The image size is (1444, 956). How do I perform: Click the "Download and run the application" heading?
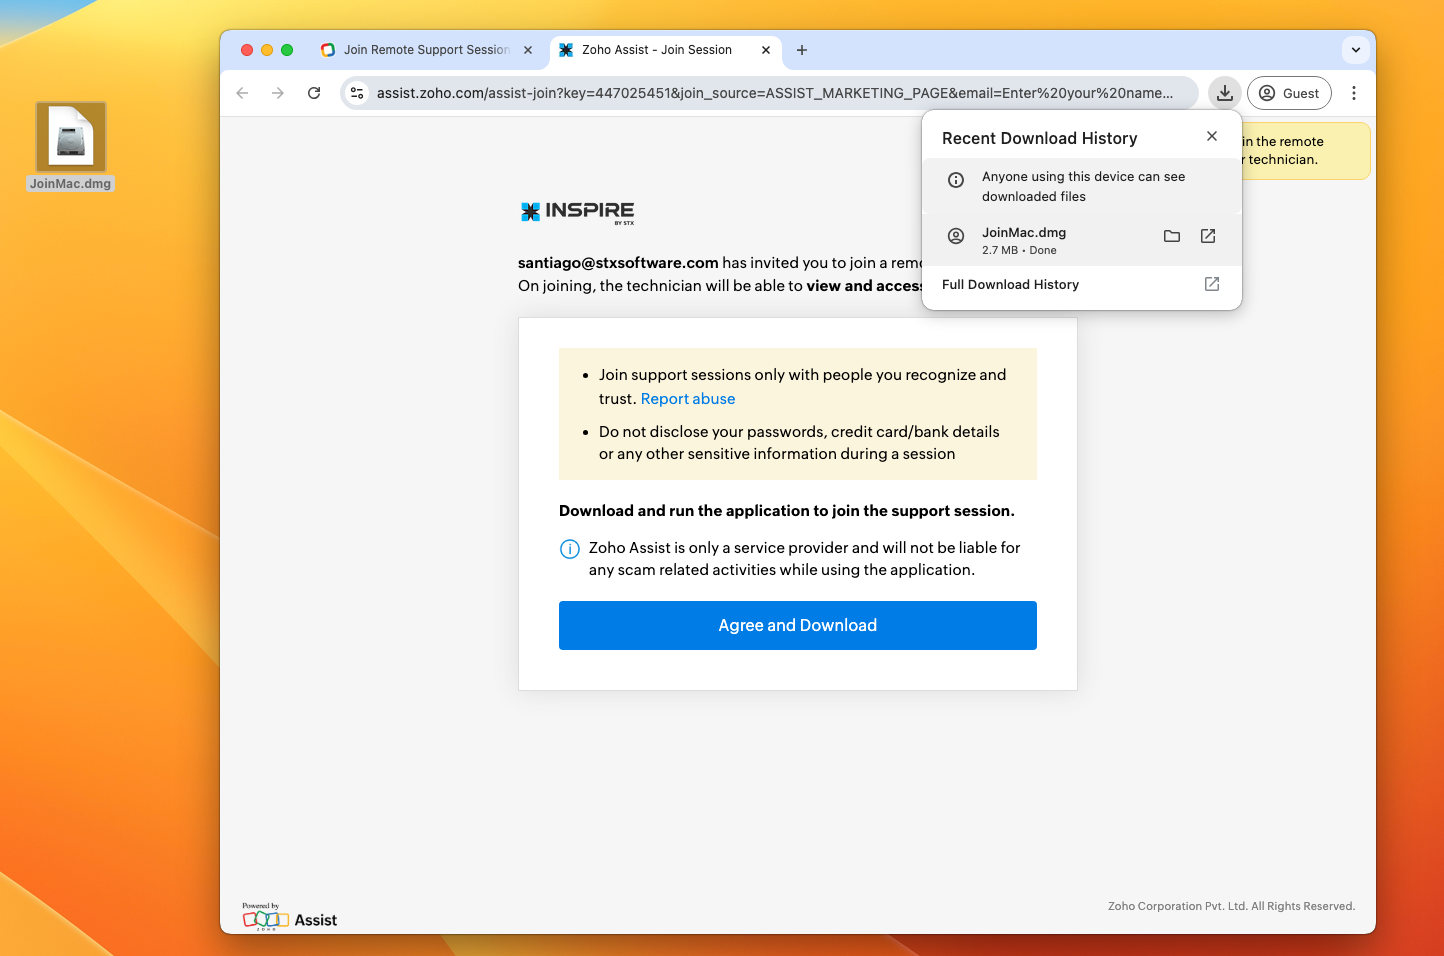coord(787,511)
